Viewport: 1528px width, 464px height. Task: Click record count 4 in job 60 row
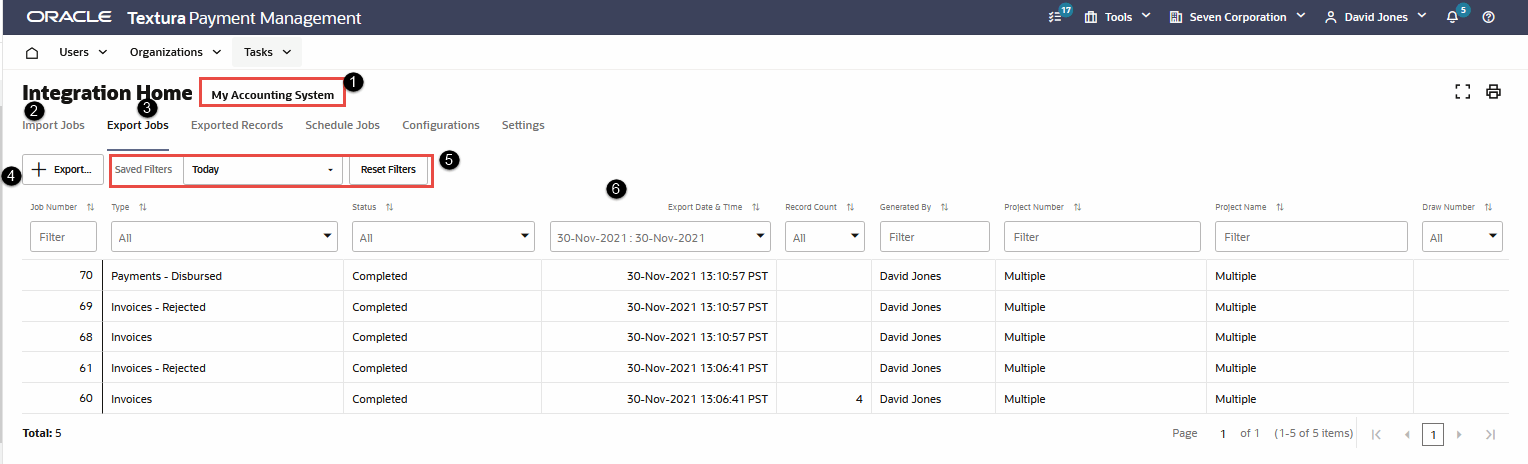824,399
